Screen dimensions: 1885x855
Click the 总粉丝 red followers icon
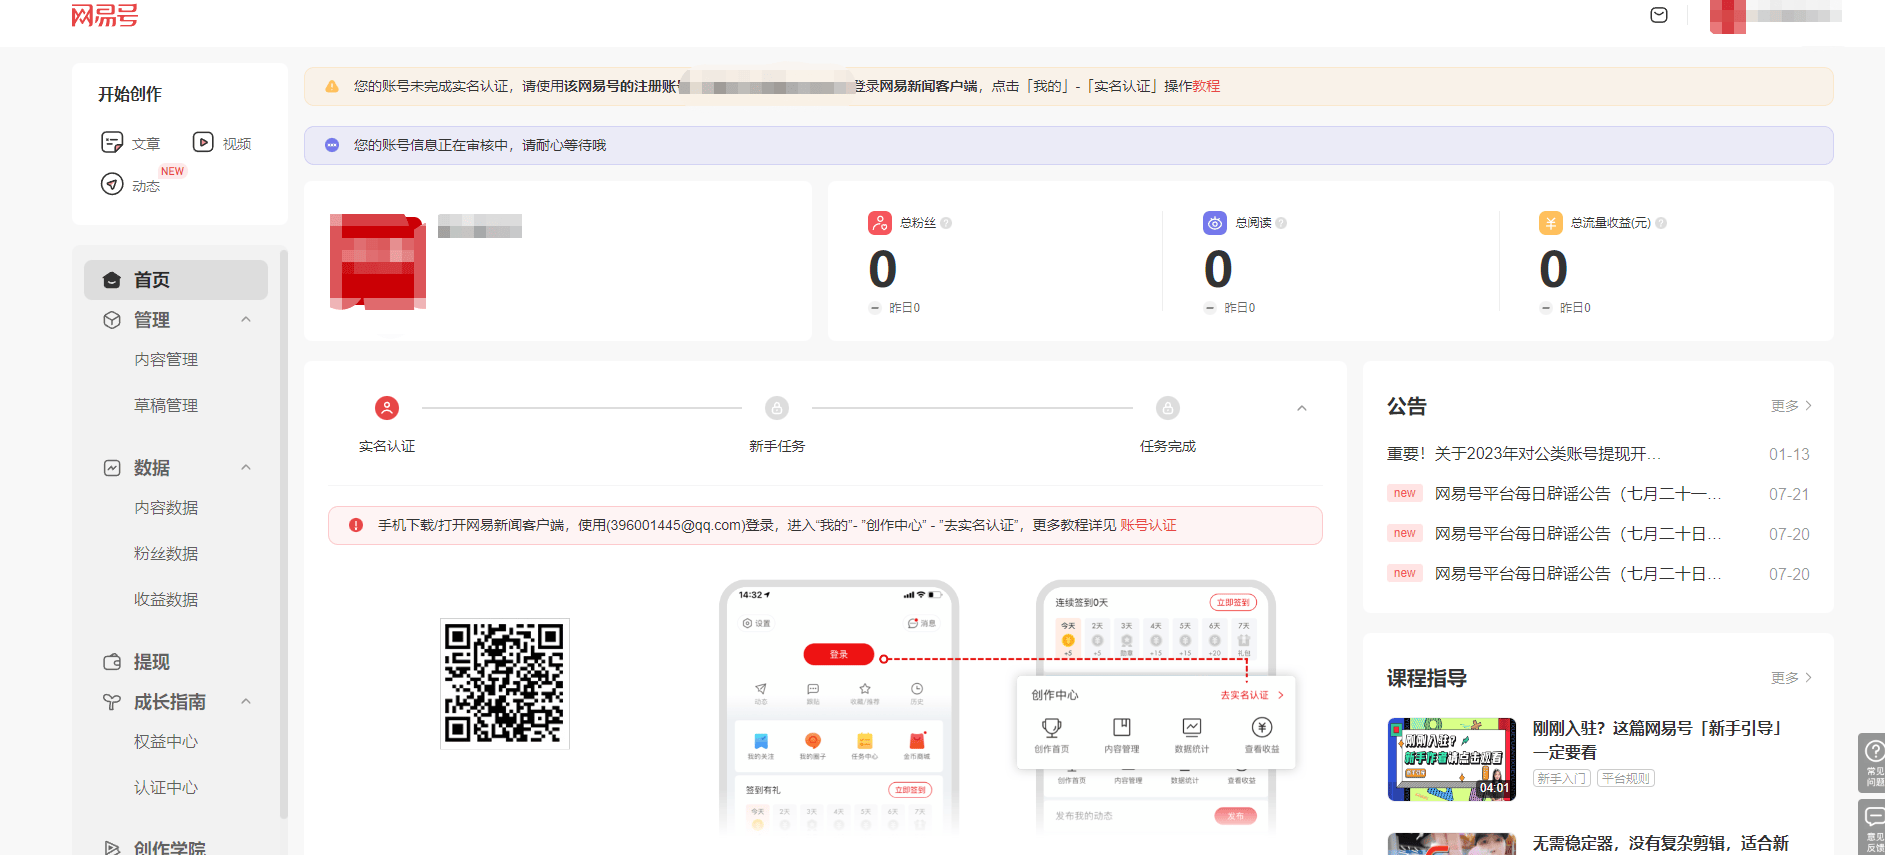click(880, 223)
